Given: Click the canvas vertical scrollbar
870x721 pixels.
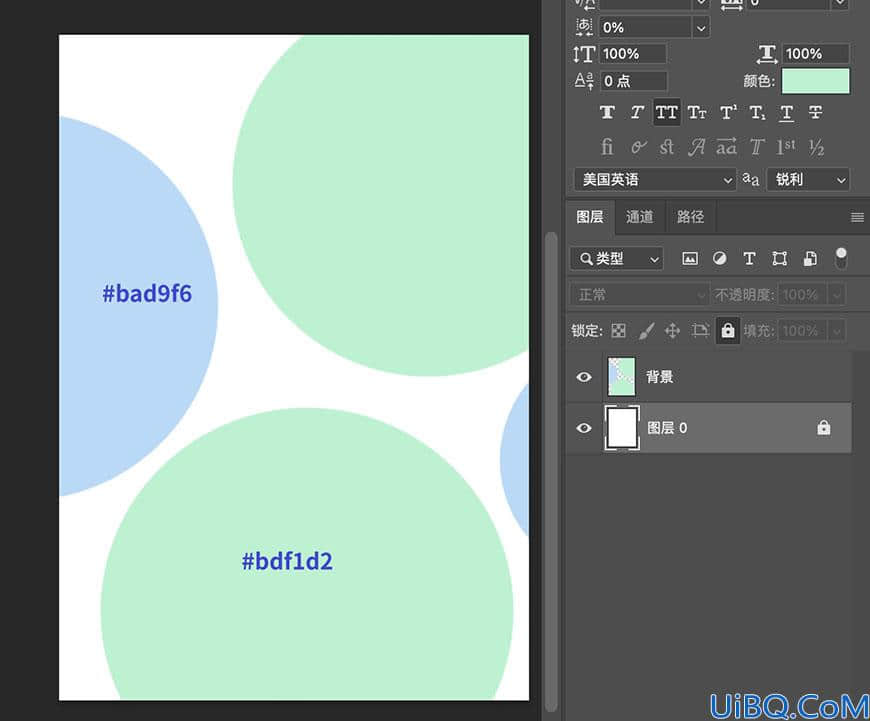Looking at the screenshot, I should [551, 471].
